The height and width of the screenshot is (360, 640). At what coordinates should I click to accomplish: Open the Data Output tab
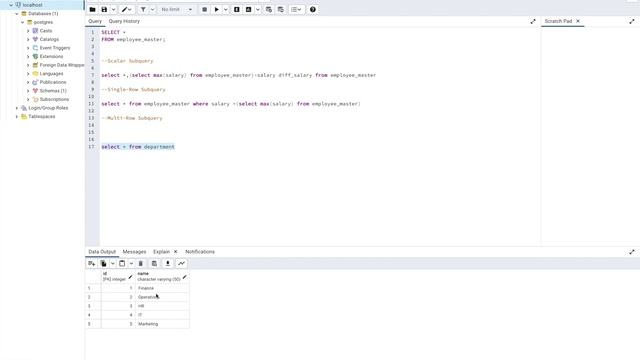pyautogui.click(x=102, y=252)
